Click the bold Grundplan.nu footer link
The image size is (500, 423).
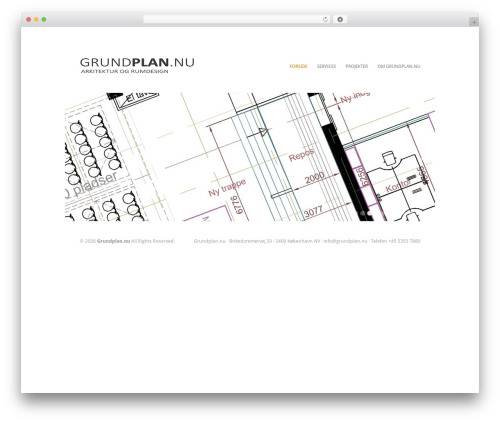(x=113, y=241)
